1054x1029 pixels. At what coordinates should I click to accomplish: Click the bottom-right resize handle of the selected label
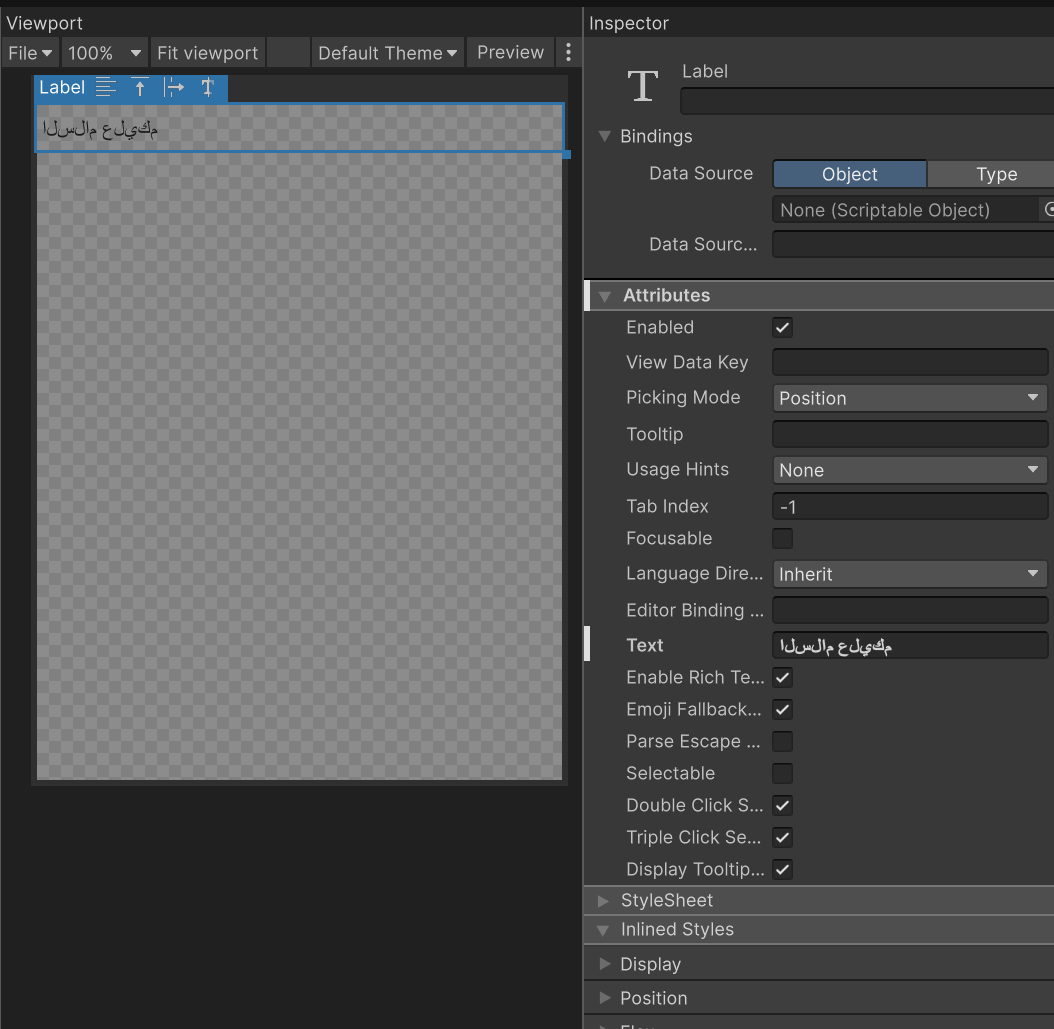click(x=567, y=155)
